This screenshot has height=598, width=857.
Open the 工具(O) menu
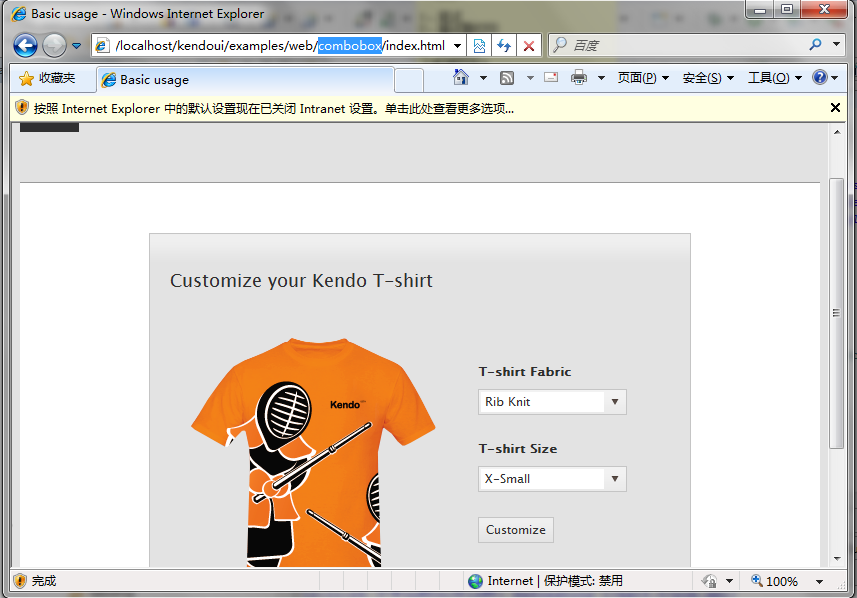tap(770, 78)
